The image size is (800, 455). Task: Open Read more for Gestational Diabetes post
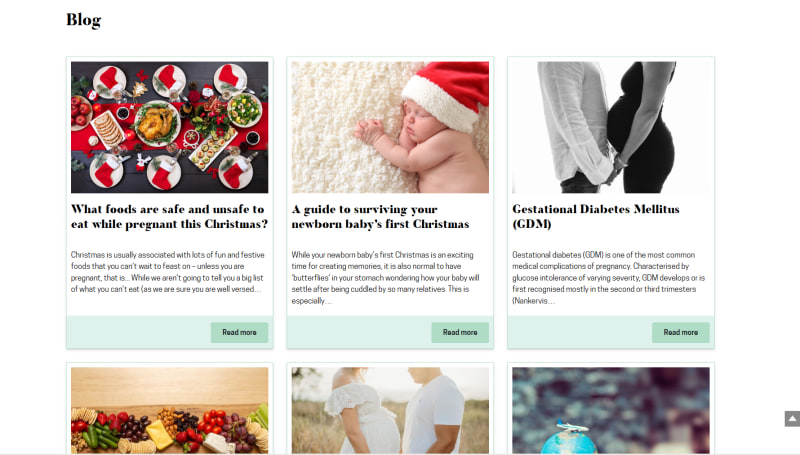(x=681, y=332)
